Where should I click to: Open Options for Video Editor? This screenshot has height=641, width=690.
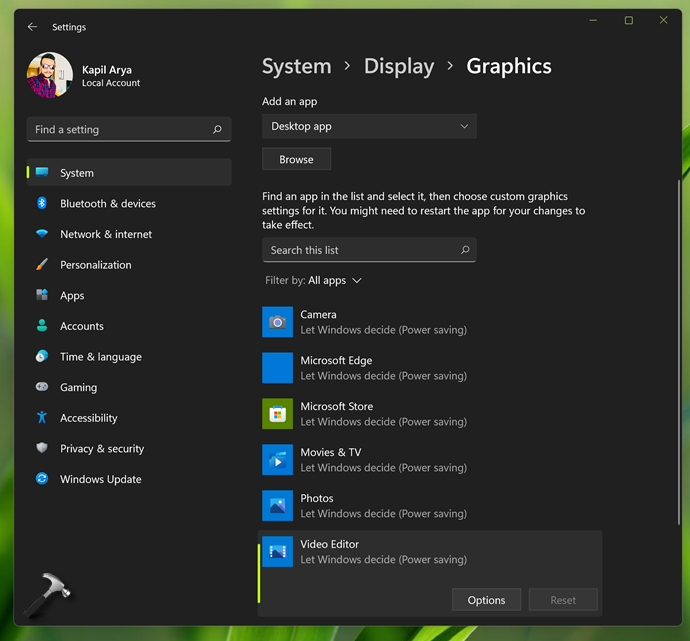click(486, 600)
